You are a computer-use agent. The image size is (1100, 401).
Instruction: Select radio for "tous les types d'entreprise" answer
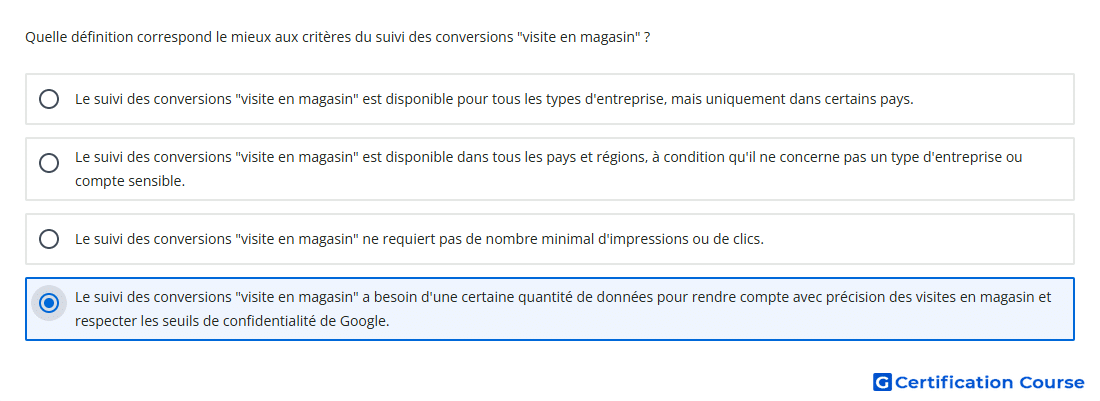49,99
